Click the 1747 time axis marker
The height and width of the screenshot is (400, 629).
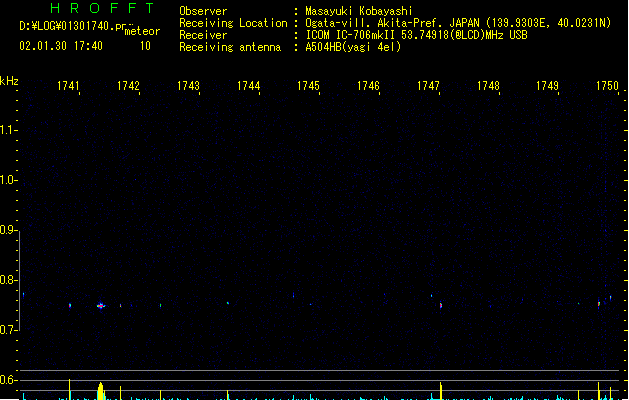pyautogui.click(x=428, y=86)
